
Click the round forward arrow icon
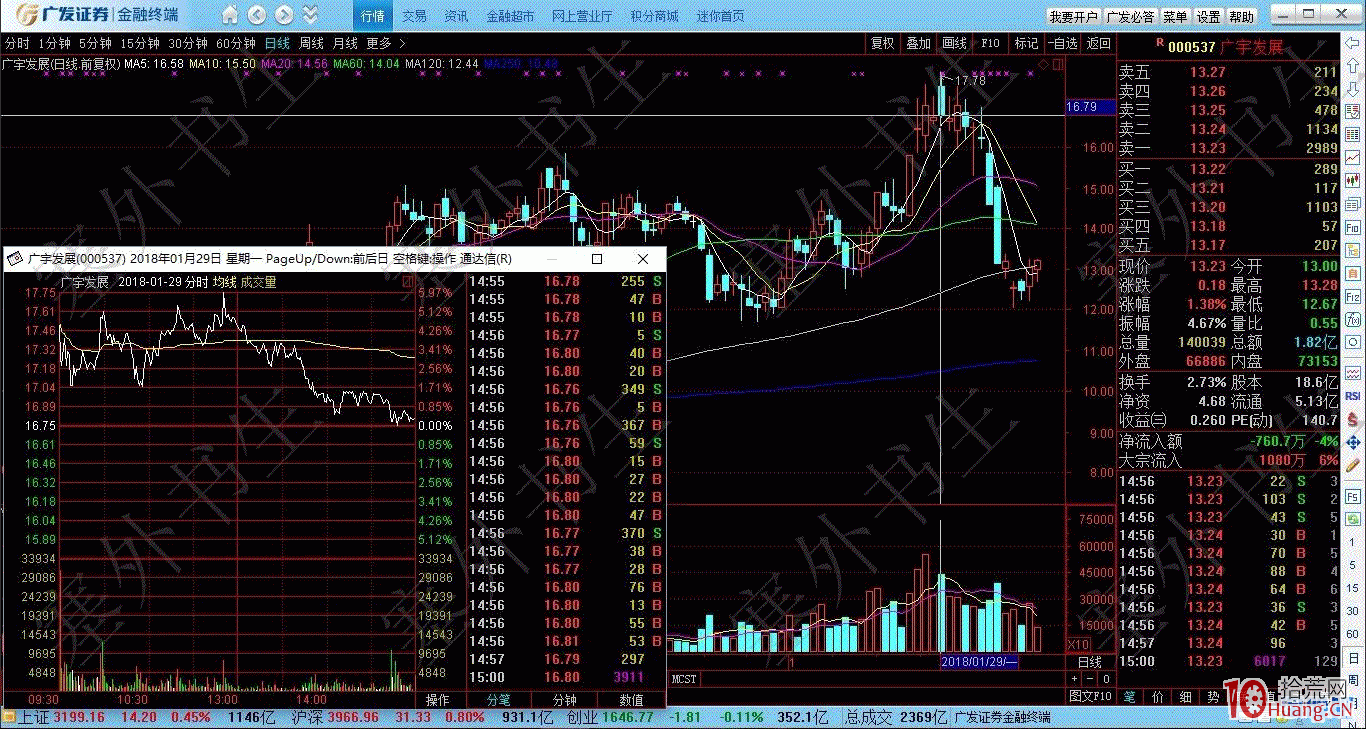[284, 15]
